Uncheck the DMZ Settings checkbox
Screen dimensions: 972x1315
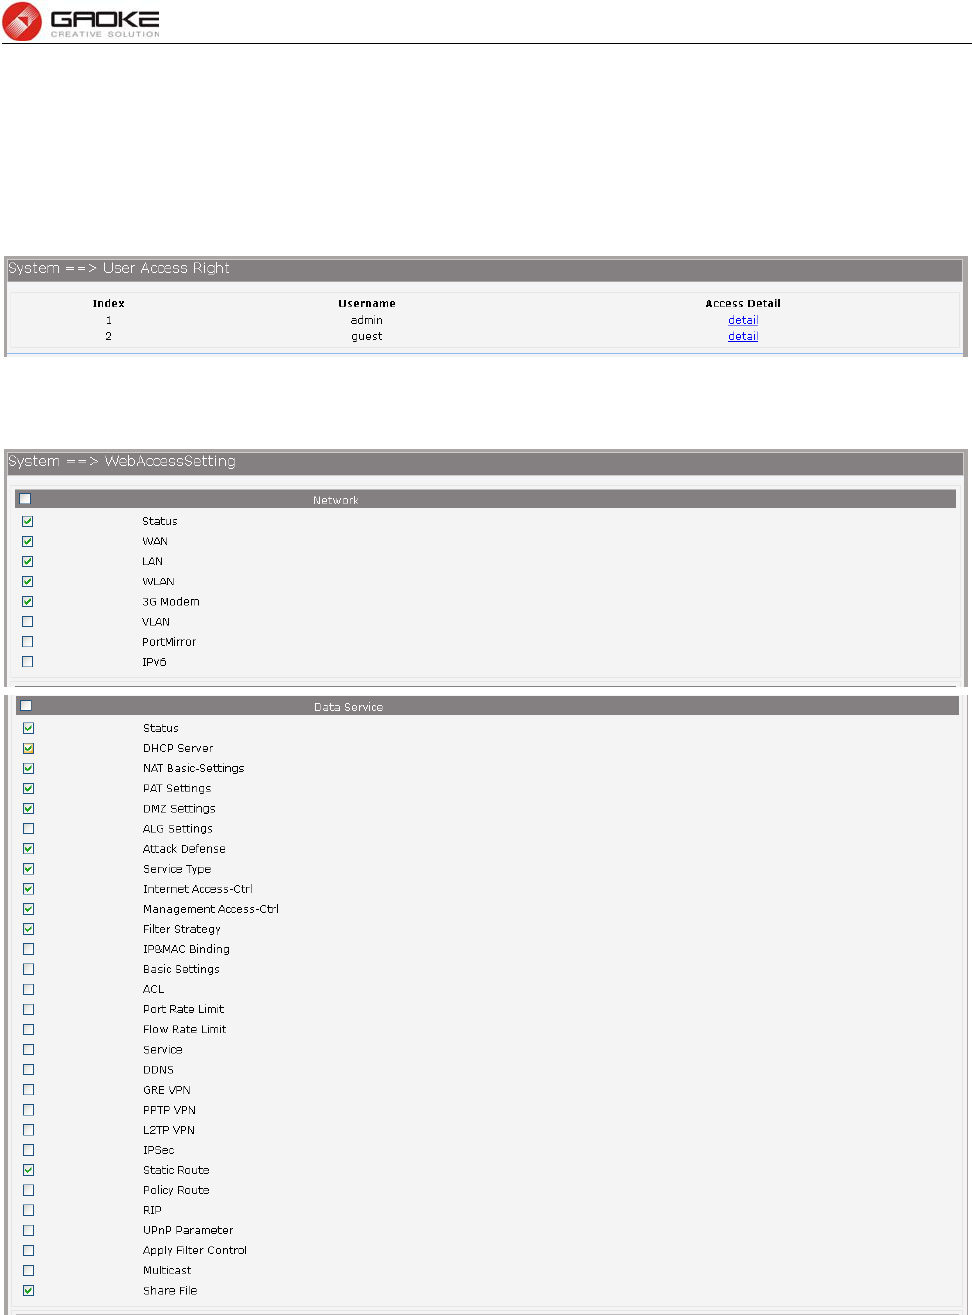[29, 808]
